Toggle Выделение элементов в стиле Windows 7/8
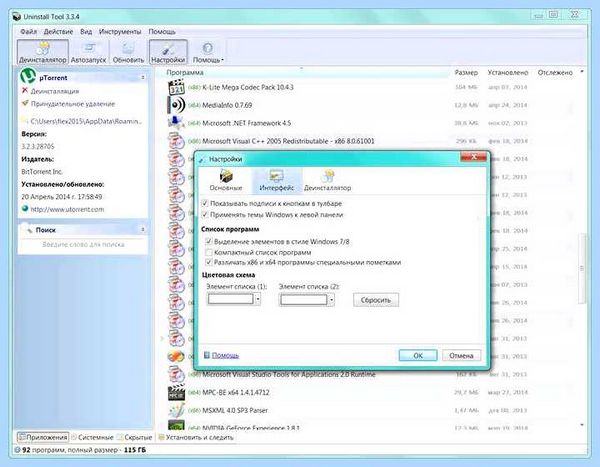 click(209, 241)
